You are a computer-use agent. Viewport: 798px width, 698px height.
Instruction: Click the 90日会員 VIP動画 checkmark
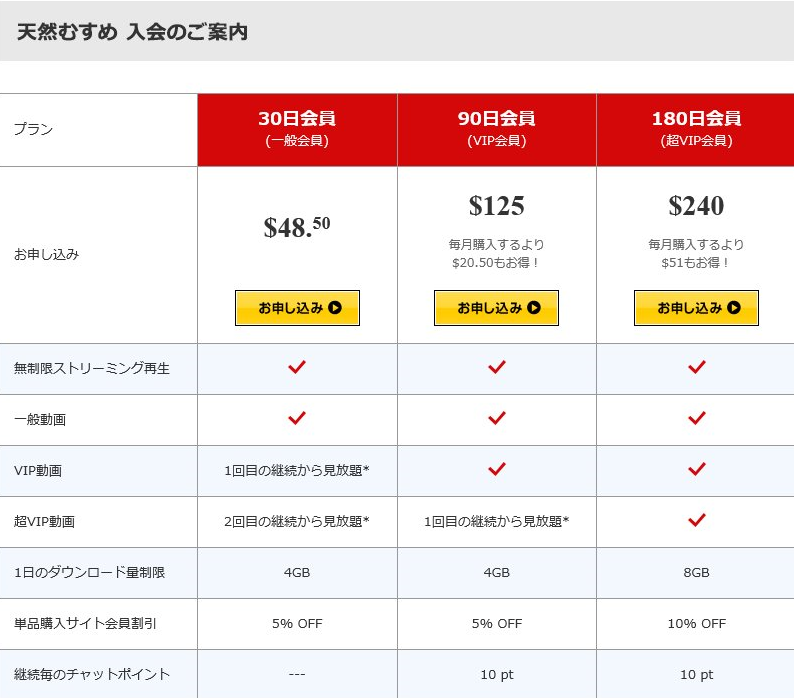pos(497,470)
